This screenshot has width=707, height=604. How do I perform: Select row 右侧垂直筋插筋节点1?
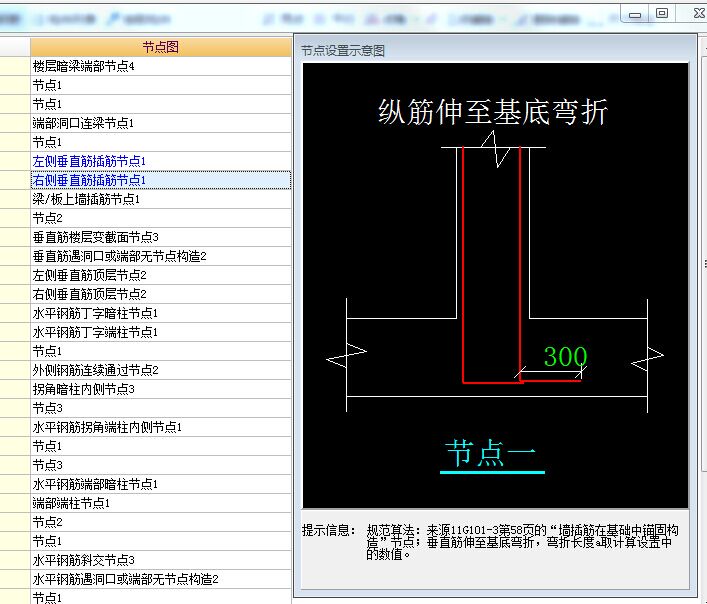[161, 180]
